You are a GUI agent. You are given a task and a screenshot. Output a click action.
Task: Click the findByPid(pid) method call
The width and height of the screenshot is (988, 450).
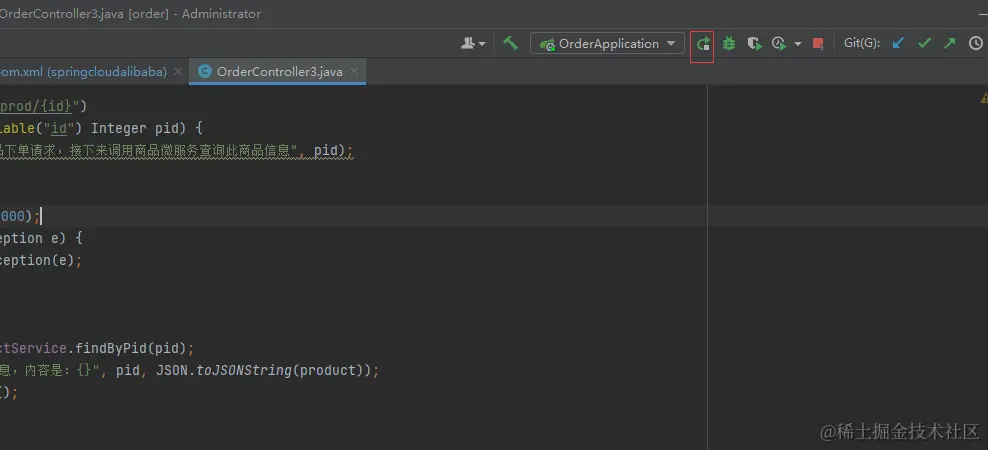(131, 349)
